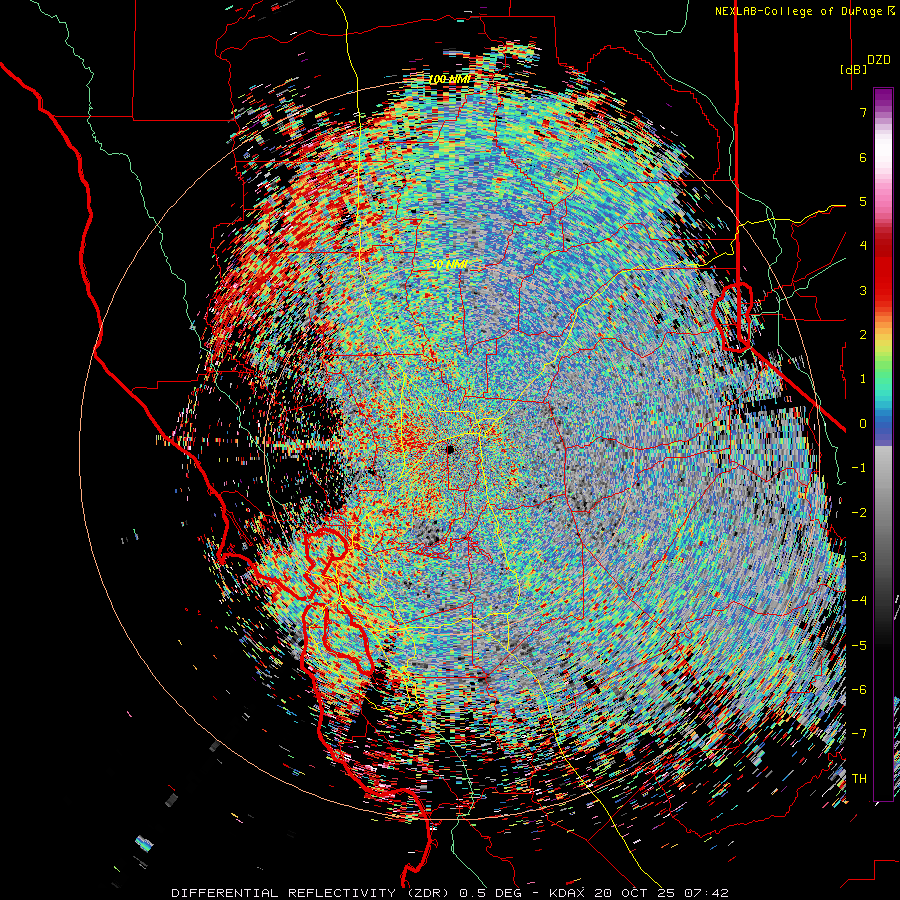900x900 pixels.
Task: Click the 1 value on the color scale
Action: tap(863, 379)
